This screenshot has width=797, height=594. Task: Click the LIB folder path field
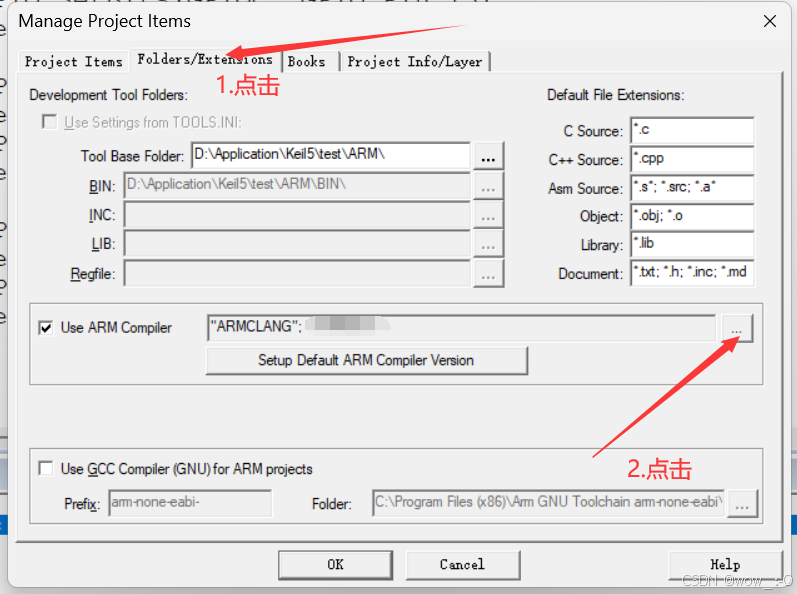(297, 244)
